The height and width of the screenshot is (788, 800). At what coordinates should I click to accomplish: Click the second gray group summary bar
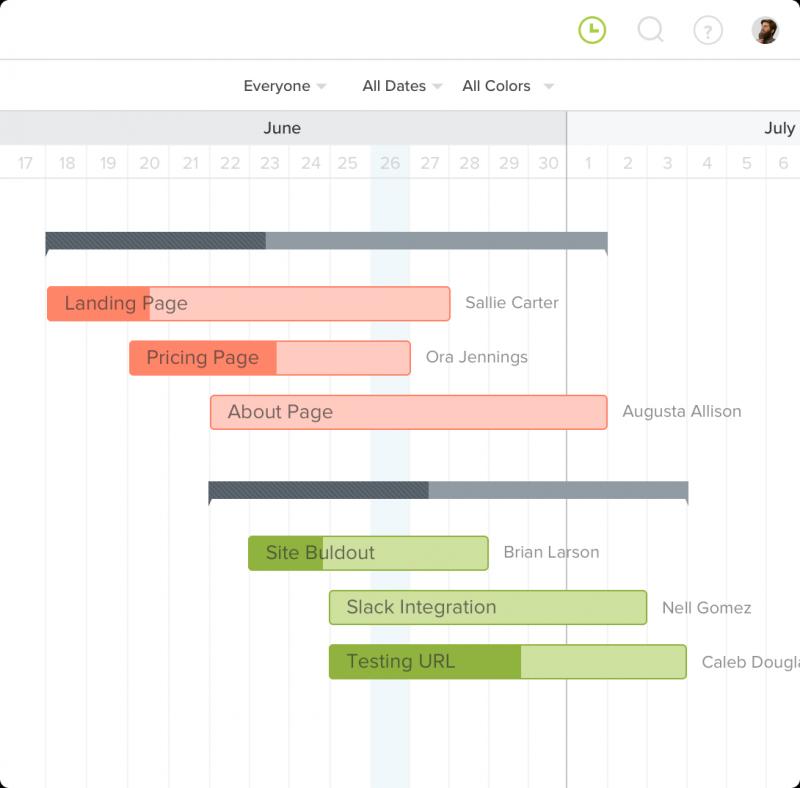pyautogui.click(x=448, y=490)
